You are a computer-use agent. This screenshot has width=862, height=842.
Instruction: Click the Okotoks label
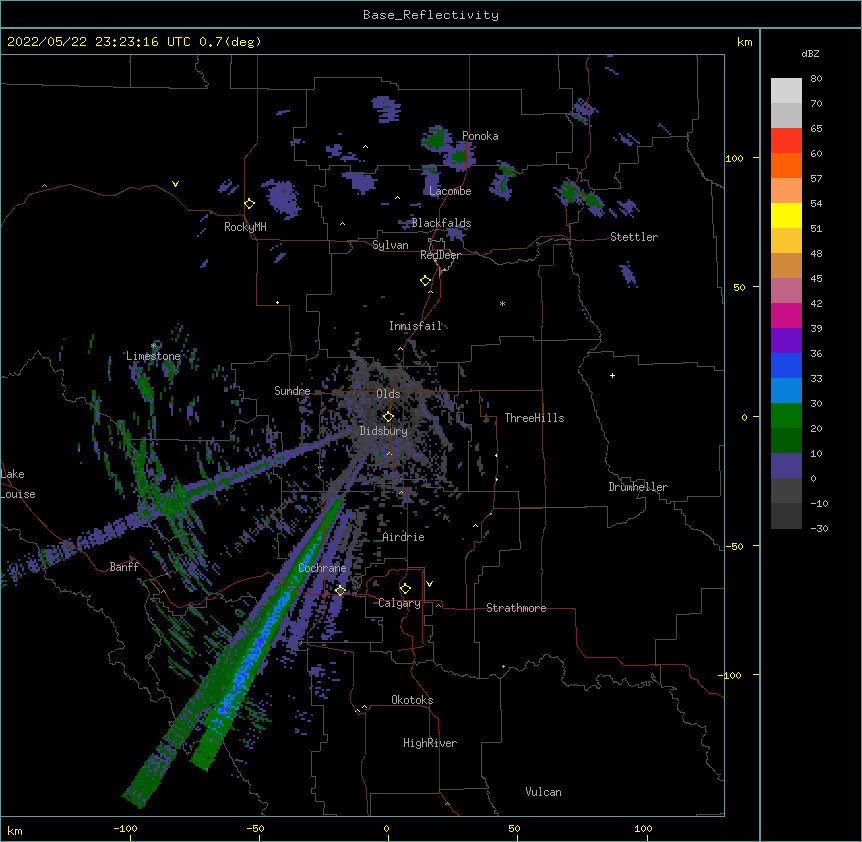pyautogui.click(x=412, y=700)
